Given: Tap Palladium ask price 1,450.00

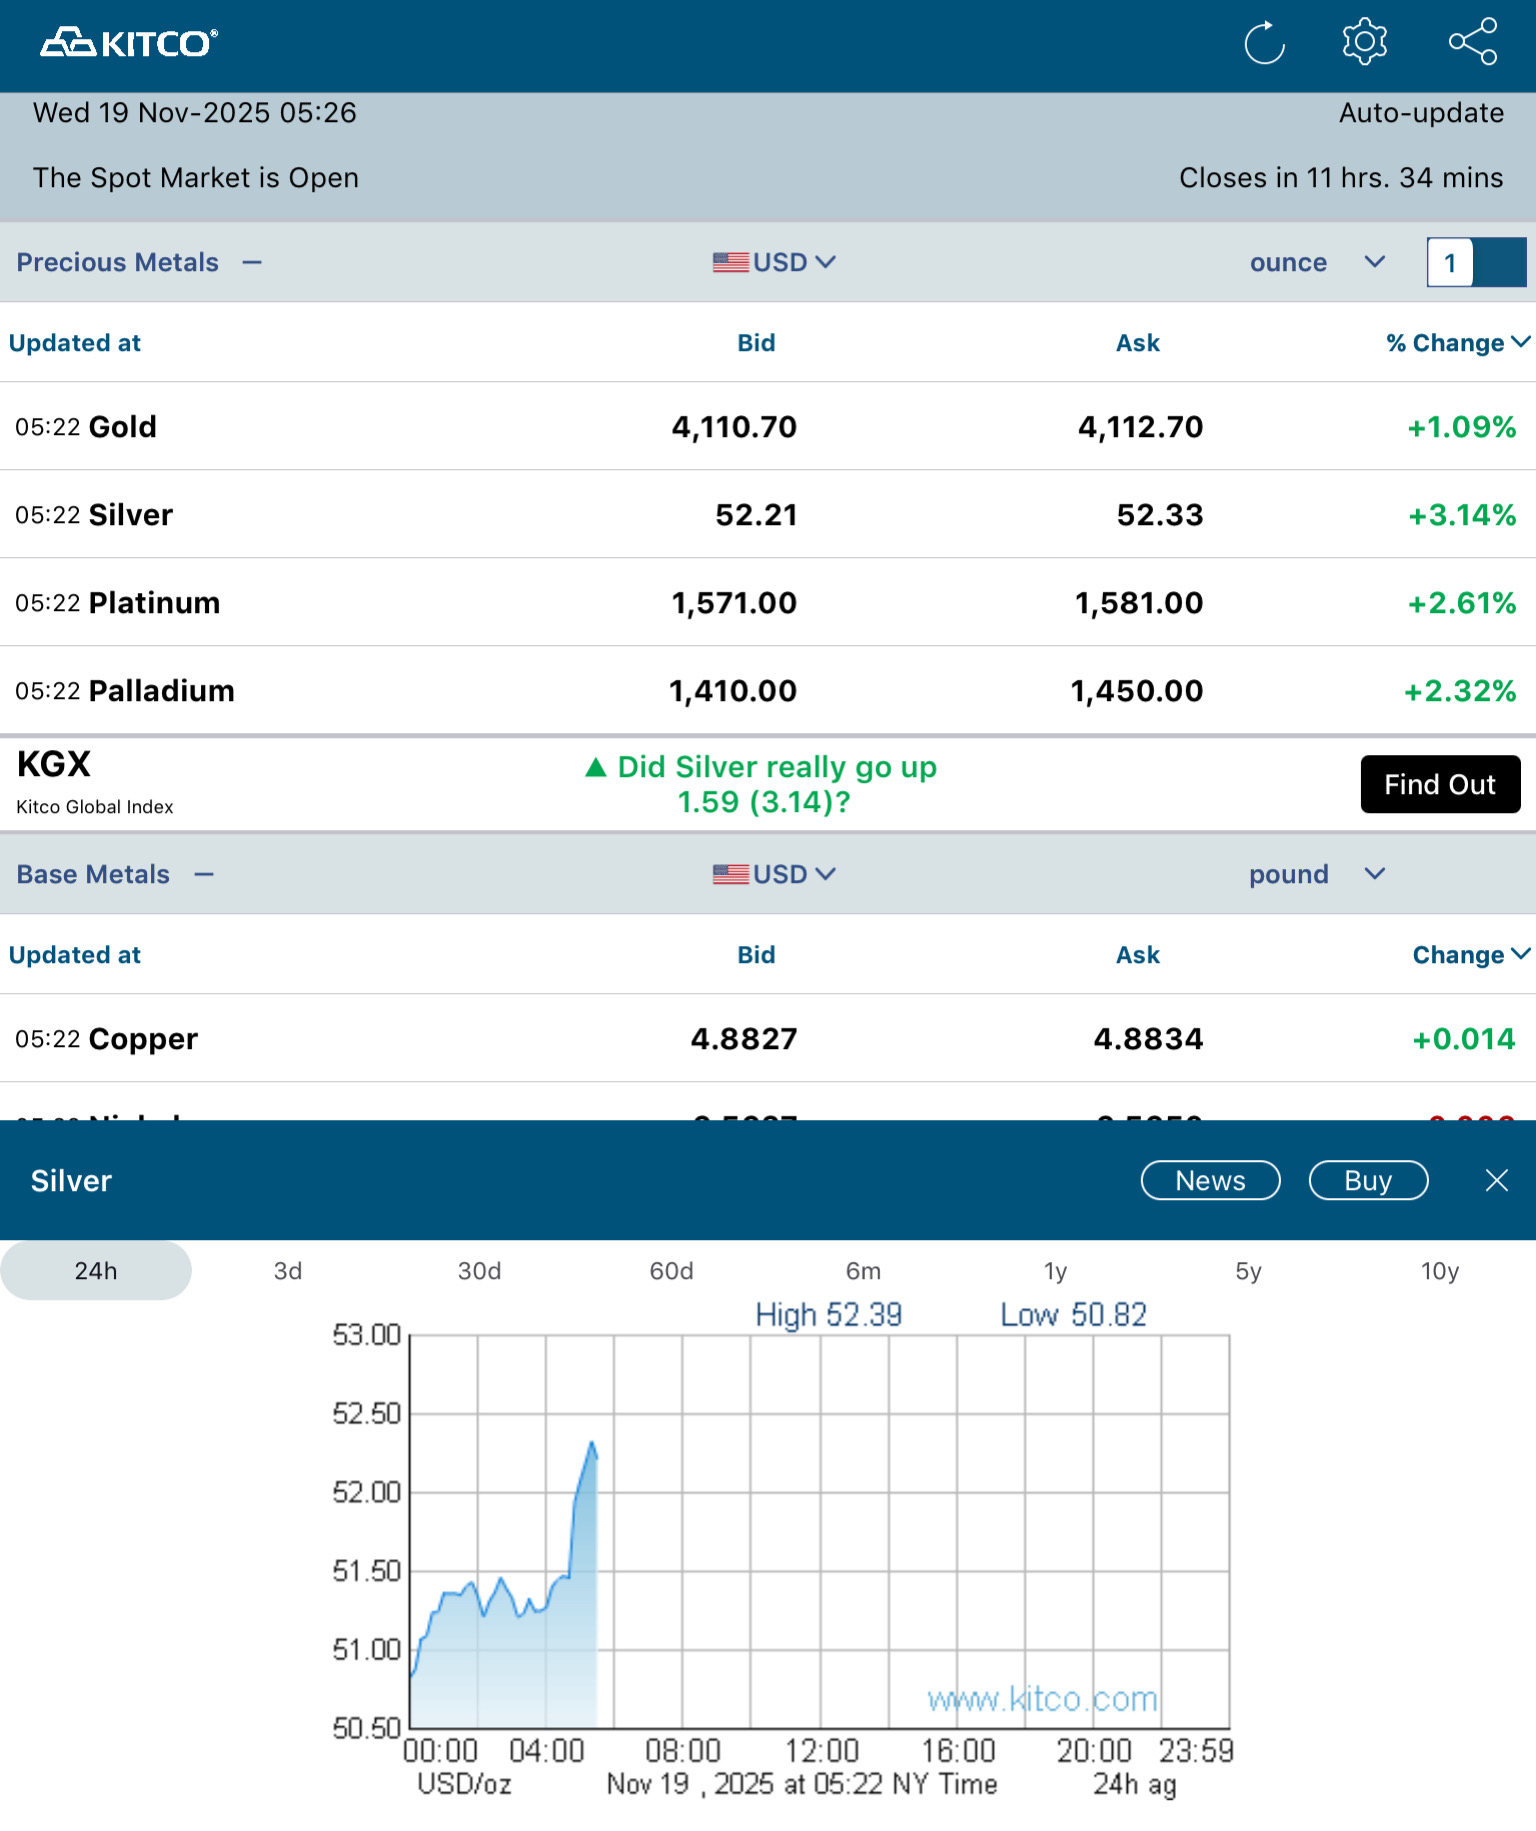Looking at the screenshot, I should click(1137, 691).
